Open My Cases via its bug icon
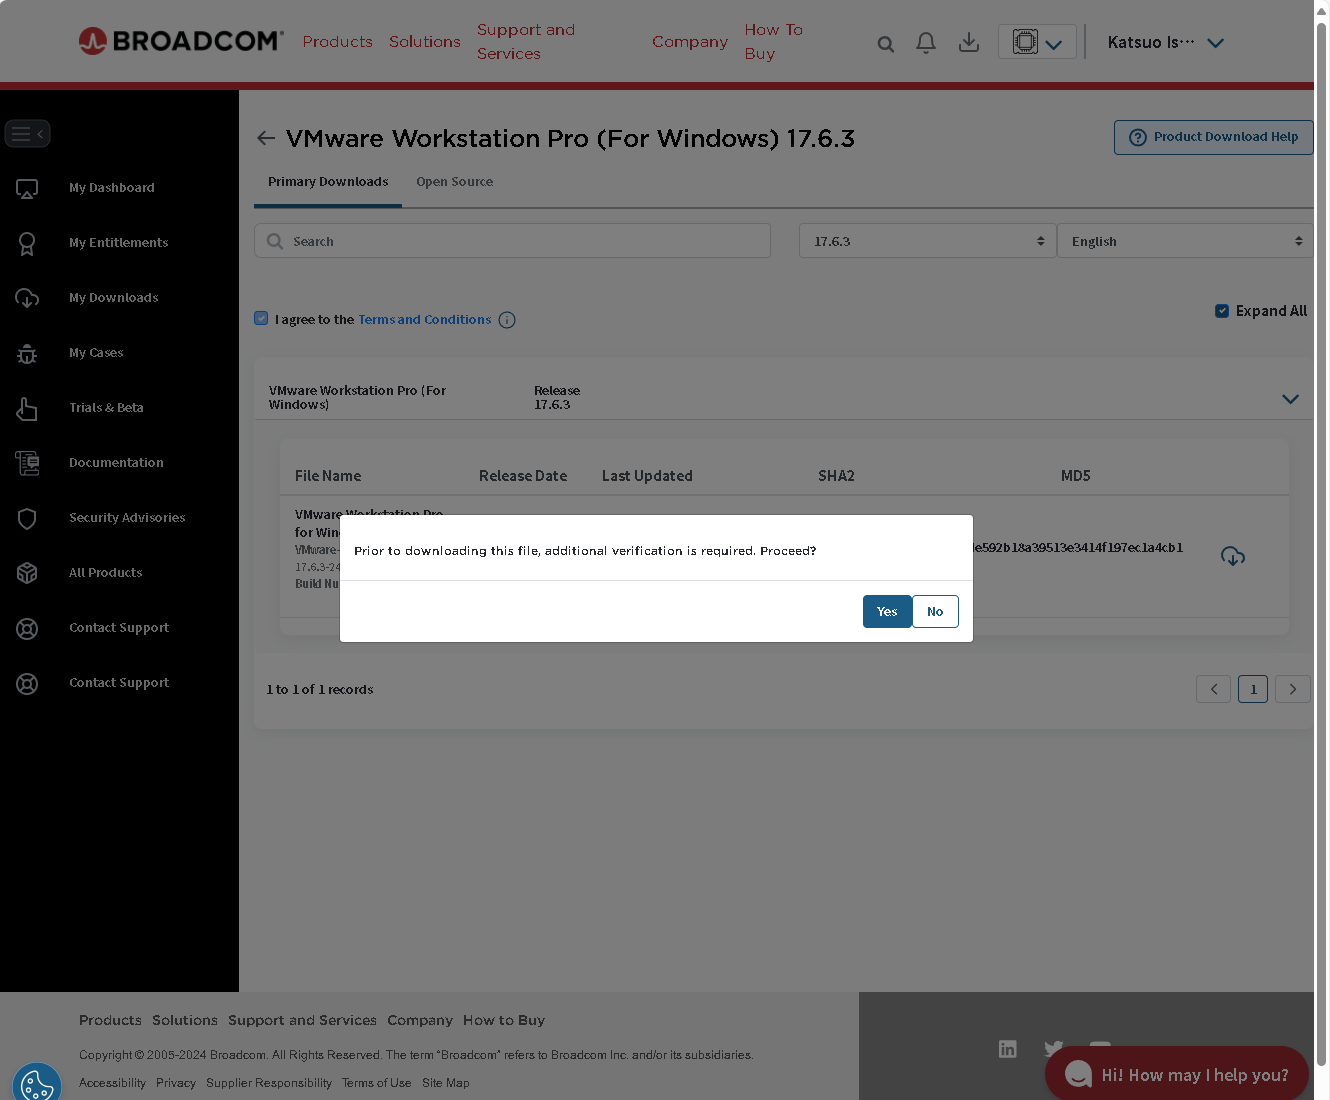Viewport: 1330px width, 1100px height. click(27, 353)
